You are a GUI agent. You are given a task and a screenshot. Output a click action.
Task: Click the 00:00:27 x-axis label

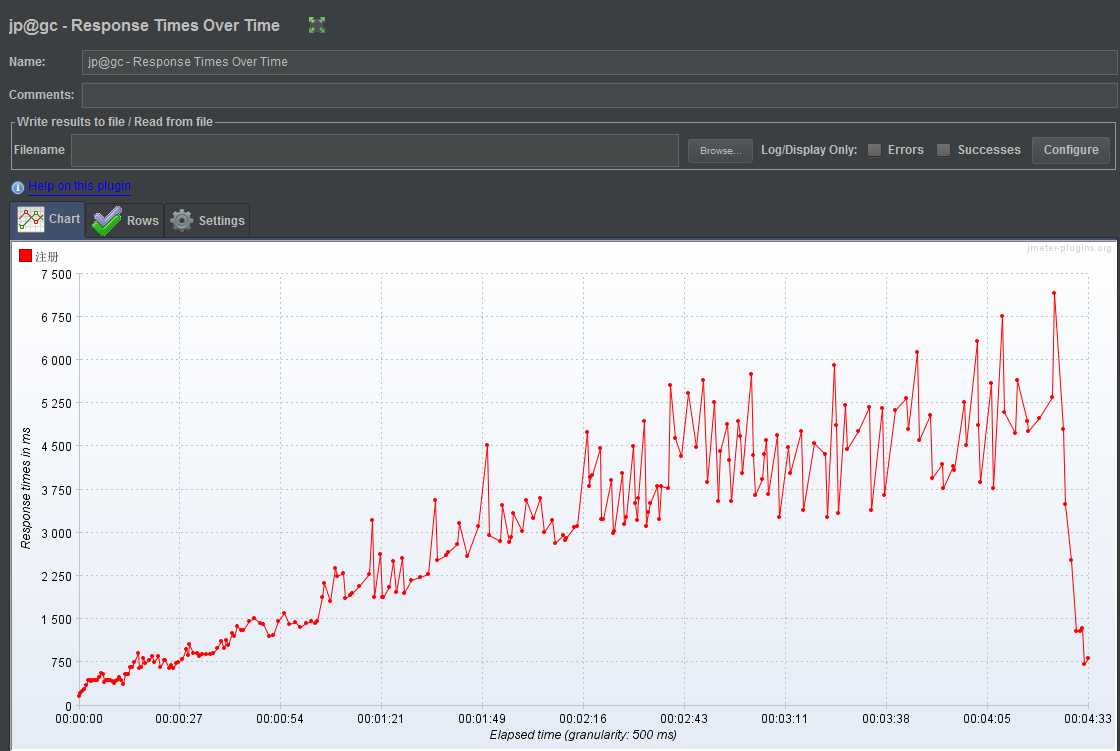[x=179, y=719]
